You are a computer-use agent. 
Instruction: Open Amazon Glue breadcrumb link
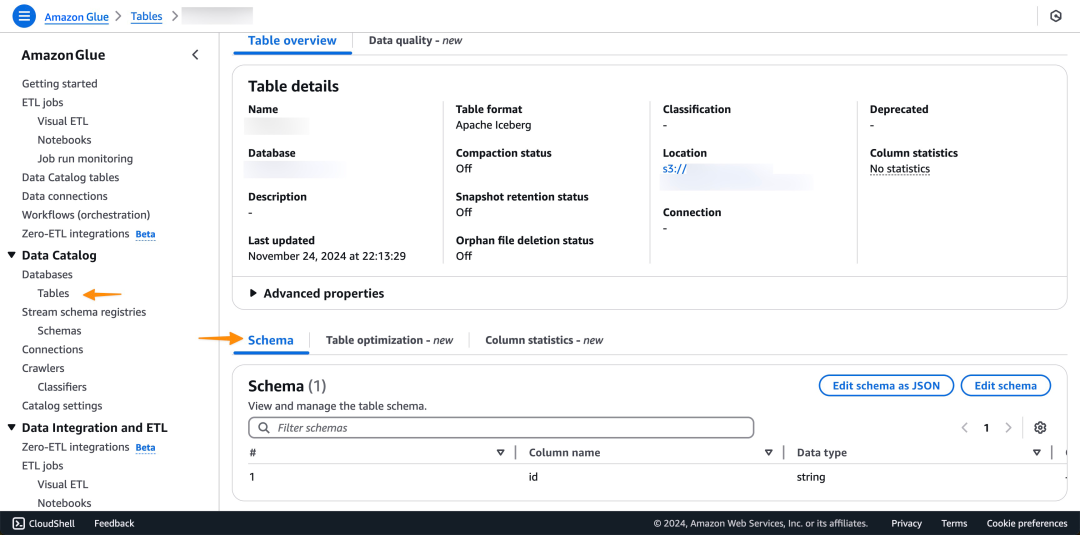pyautogui.click(x=76, y=17)
